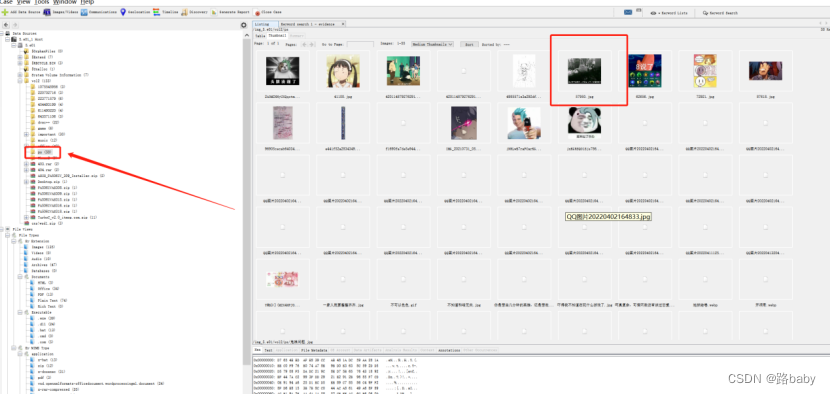Open the File Metadata tab
This screenshot has width=831, height=395.
click(x=314, y=350)
